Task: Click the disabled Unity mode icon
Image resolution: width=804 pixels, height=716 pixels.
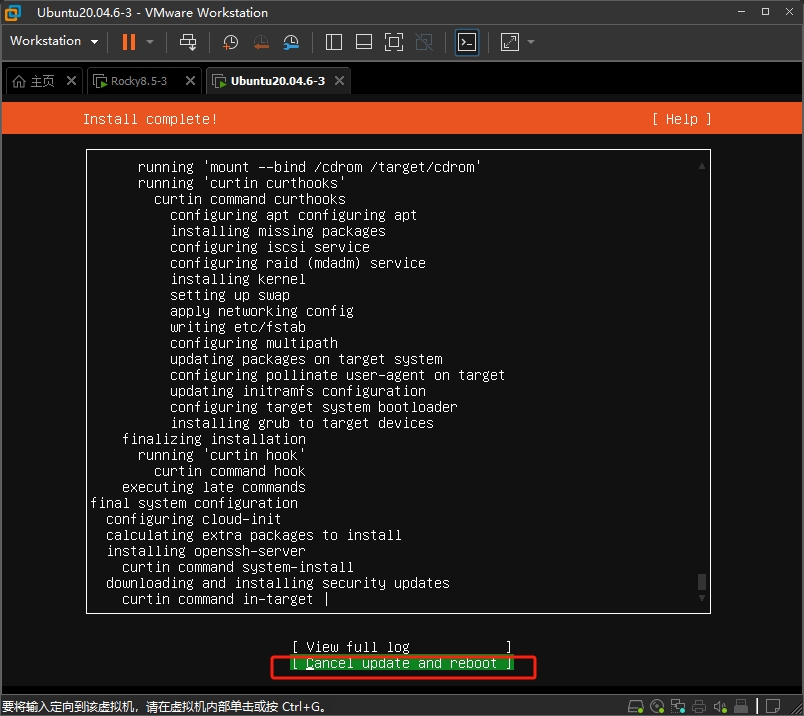Action: point(424,42)
